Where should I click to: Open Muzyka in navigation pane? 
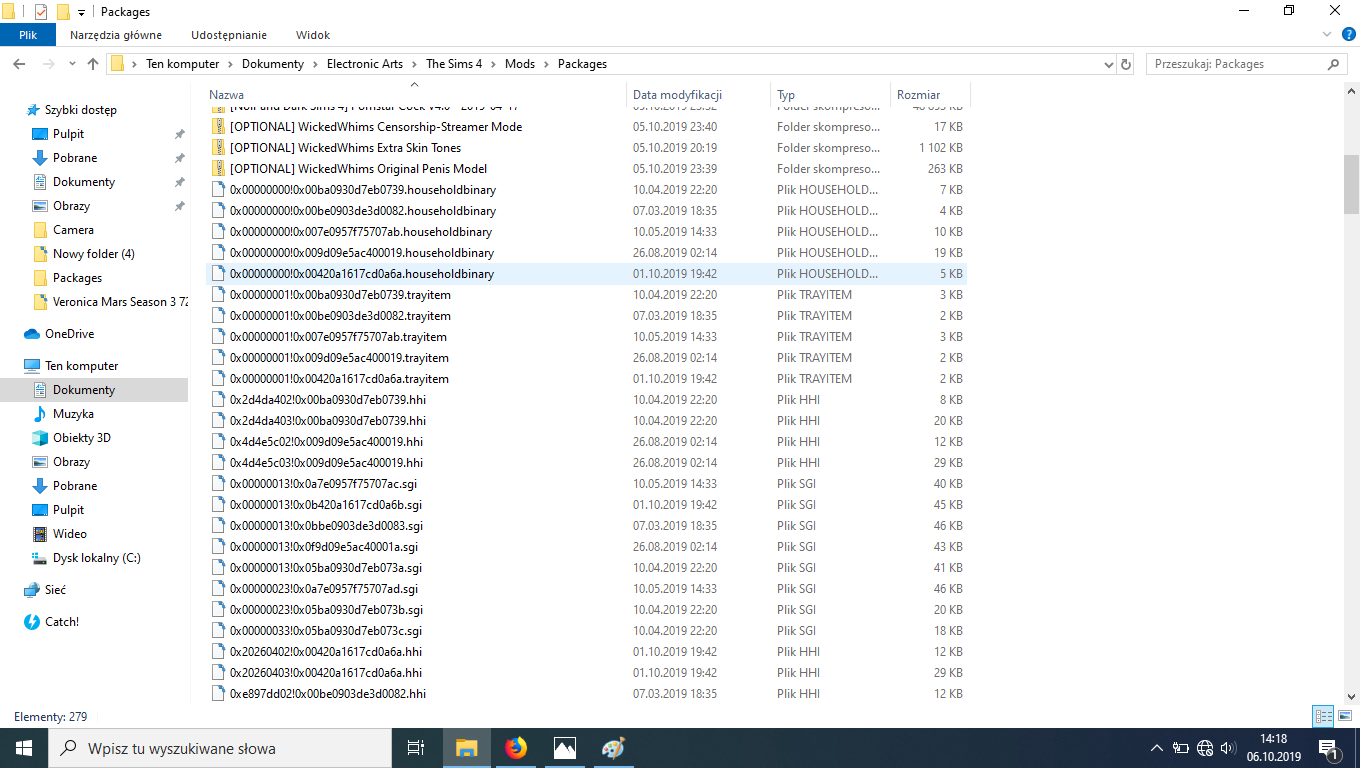73,414
